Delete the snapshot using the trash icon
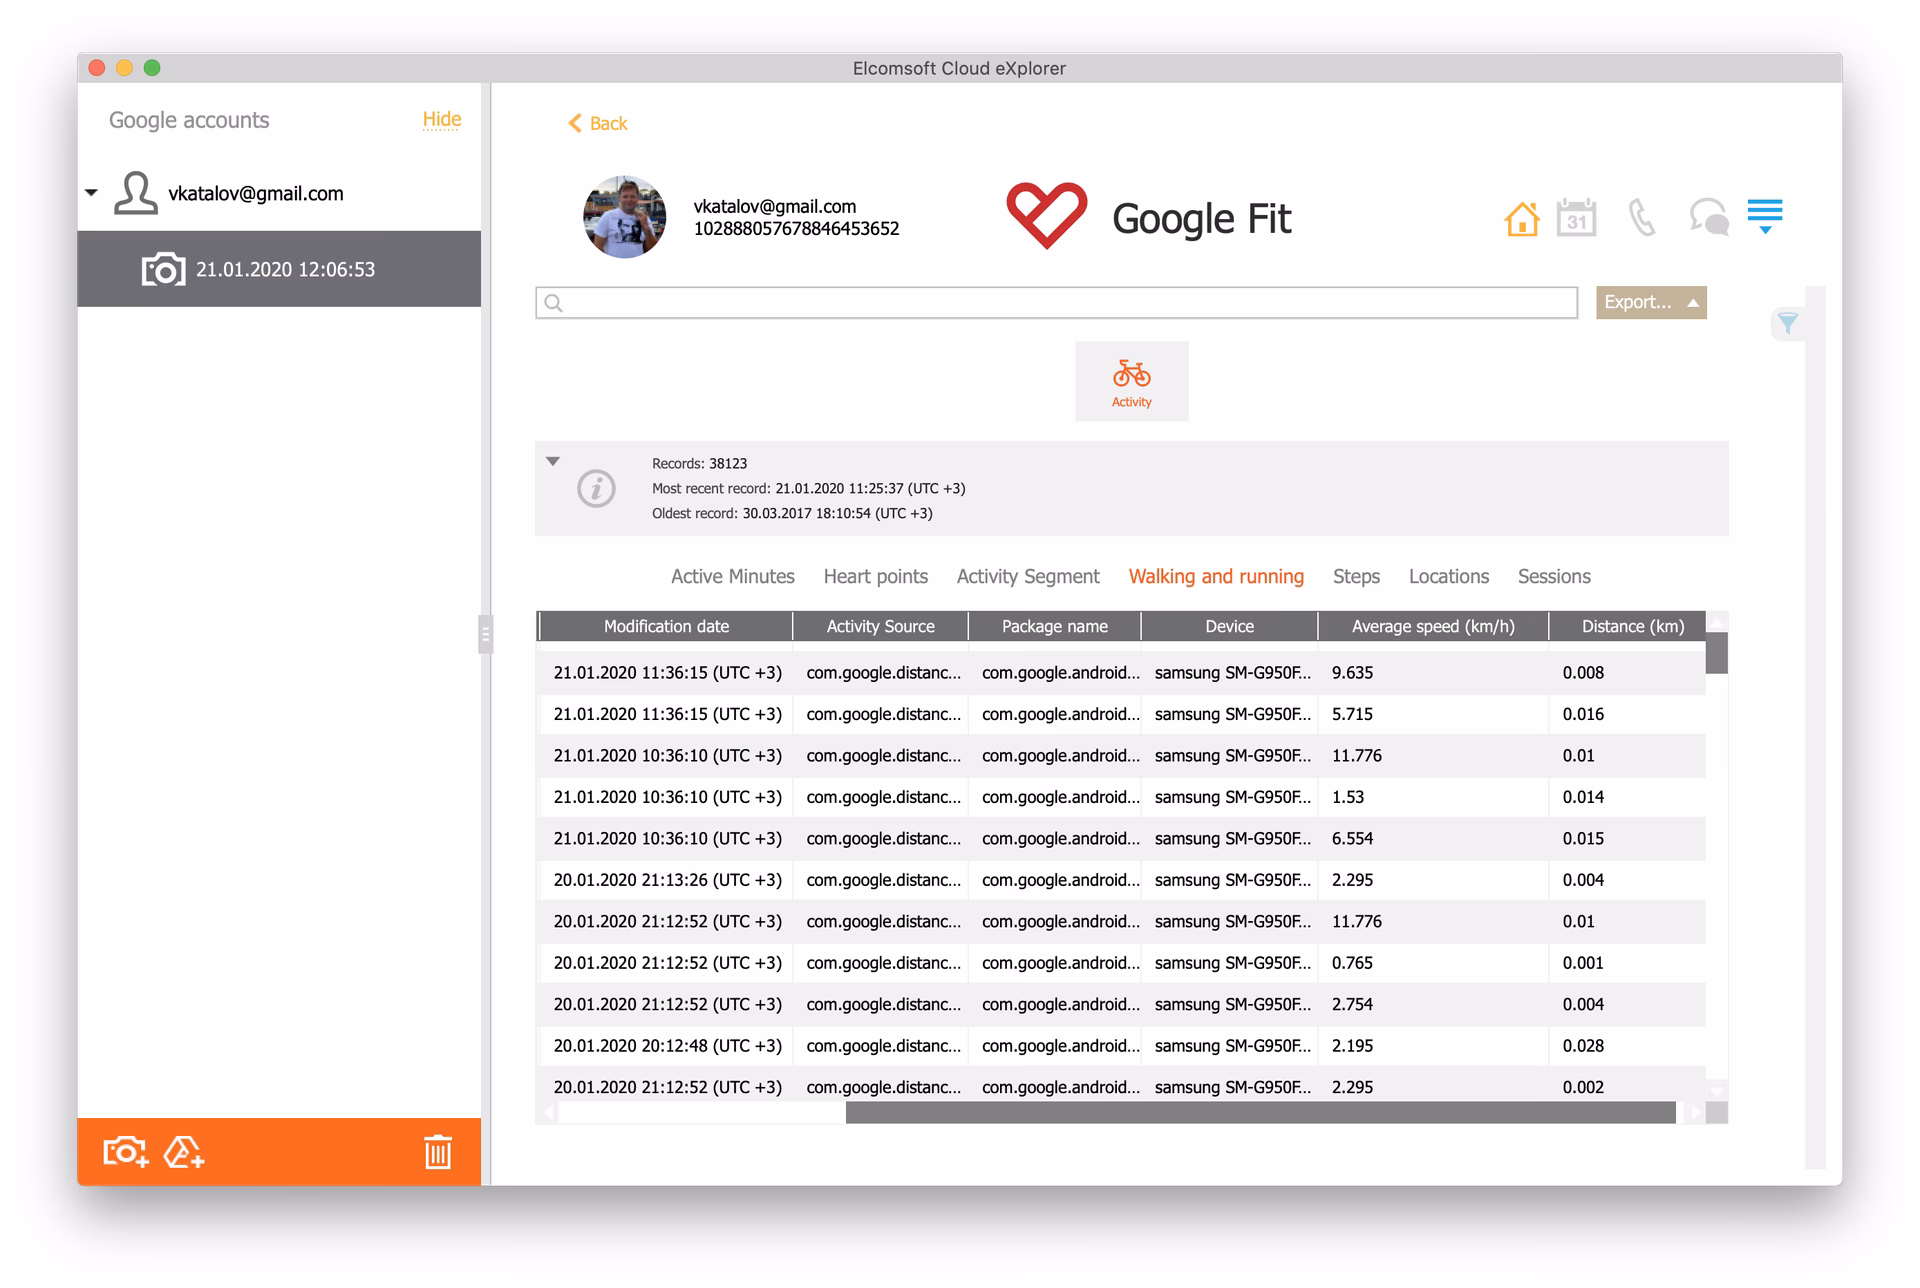Viewport: 1920px width, 1288px height. click(x=438, y=1152)
